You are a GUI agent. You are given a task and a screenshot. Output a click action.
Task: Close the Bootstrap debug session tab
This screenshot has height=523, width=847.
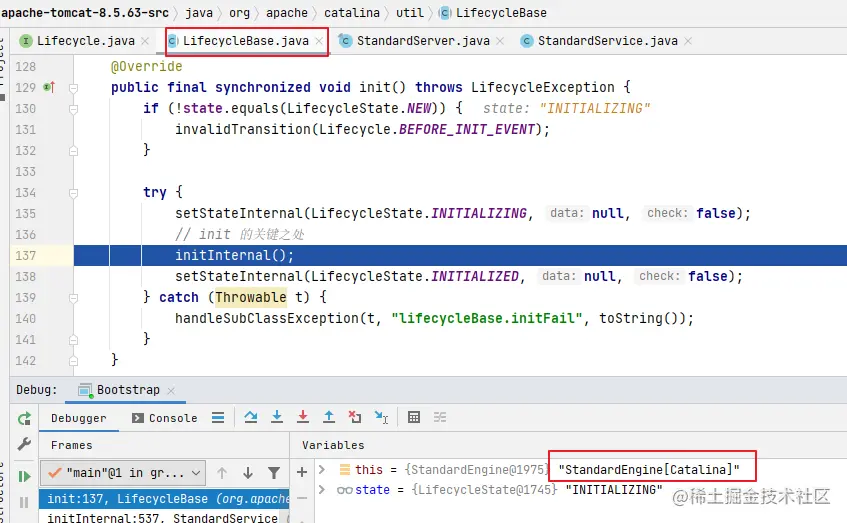coord(171,390)
